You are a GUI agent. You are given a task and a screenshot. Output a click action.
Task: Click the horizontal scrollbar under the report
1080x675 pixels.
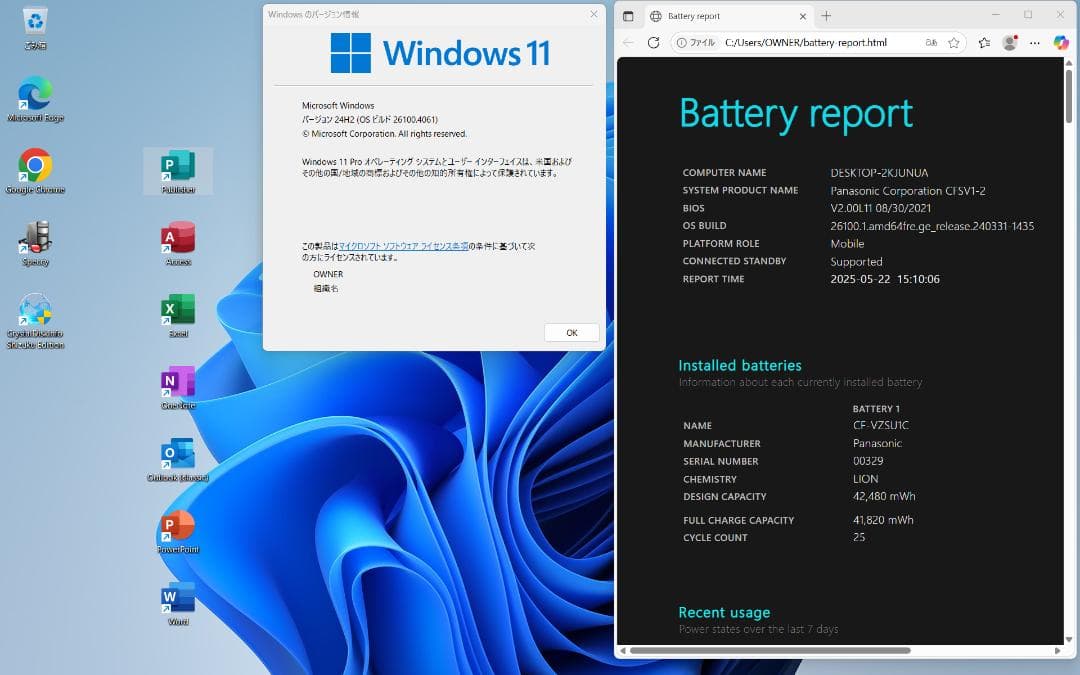[770, 650]
